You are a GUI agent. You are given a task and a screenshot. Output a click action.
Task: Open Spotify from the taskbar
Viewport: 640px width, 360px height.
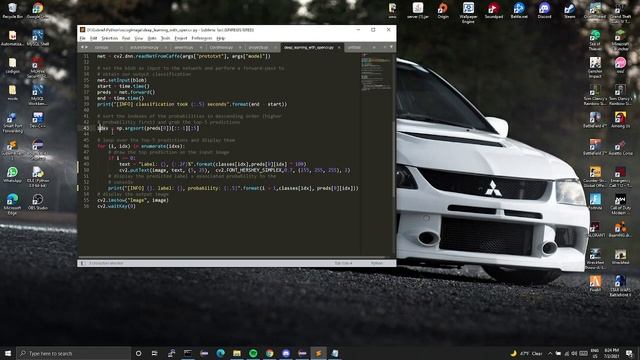[x=253, y=353]
